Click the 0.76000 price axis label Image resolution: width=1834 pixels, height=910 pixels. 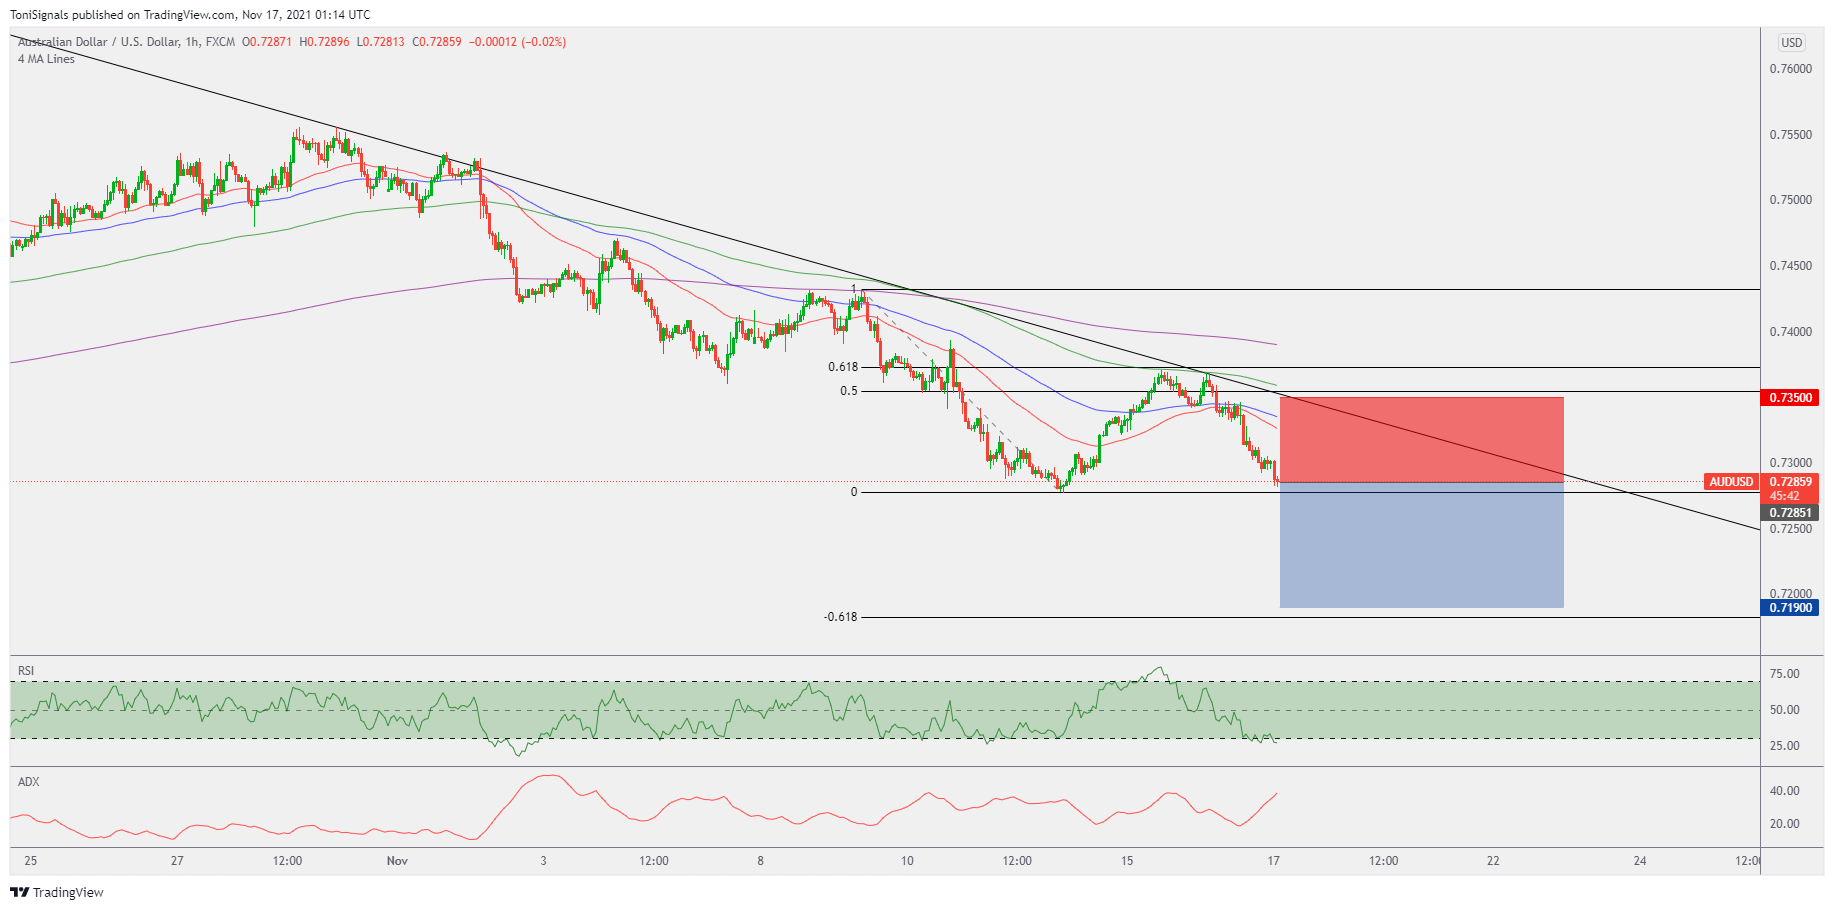1790,69
